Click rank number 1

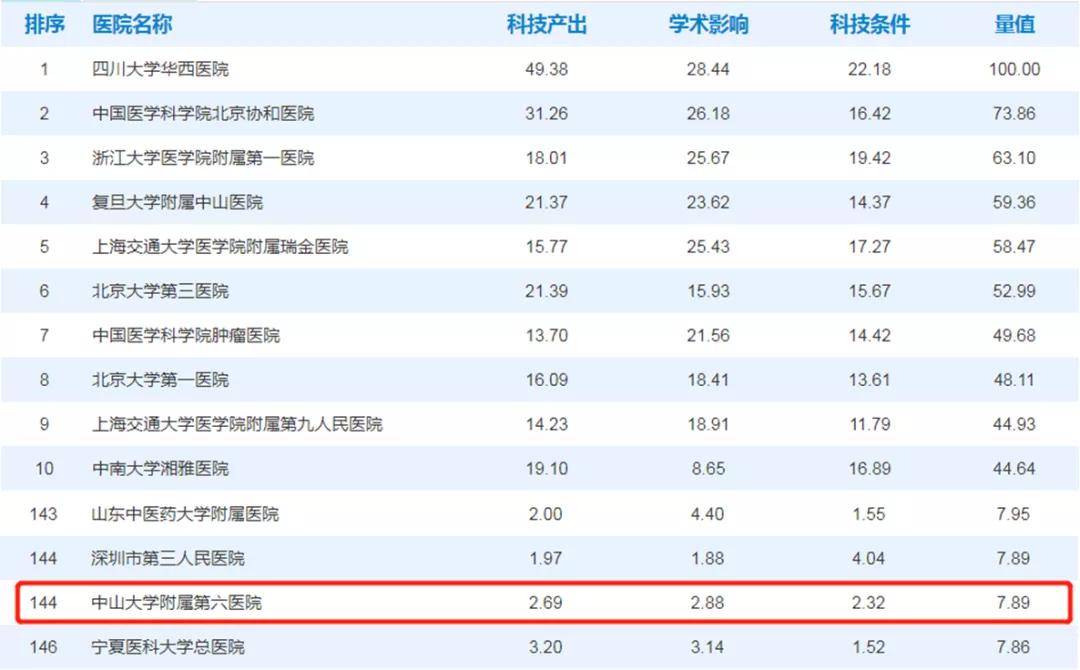coord(44,70)
